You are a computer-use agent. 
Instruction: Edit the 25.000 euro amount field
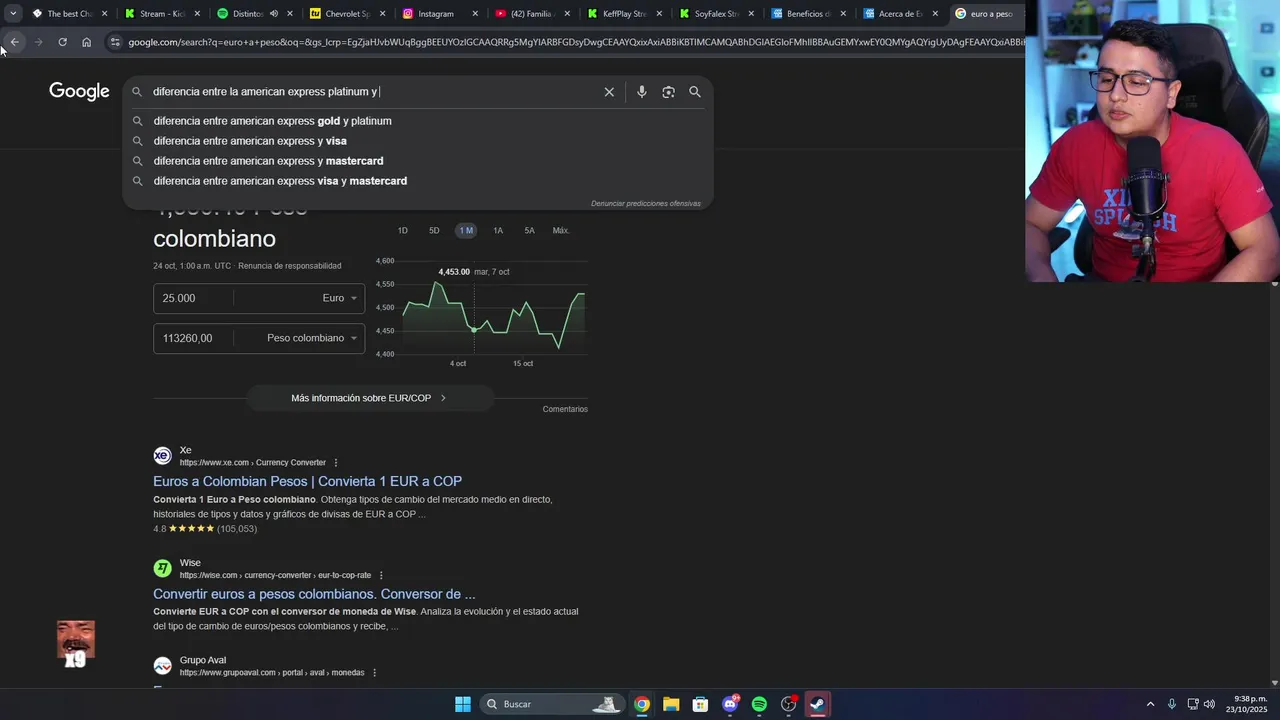194,298
